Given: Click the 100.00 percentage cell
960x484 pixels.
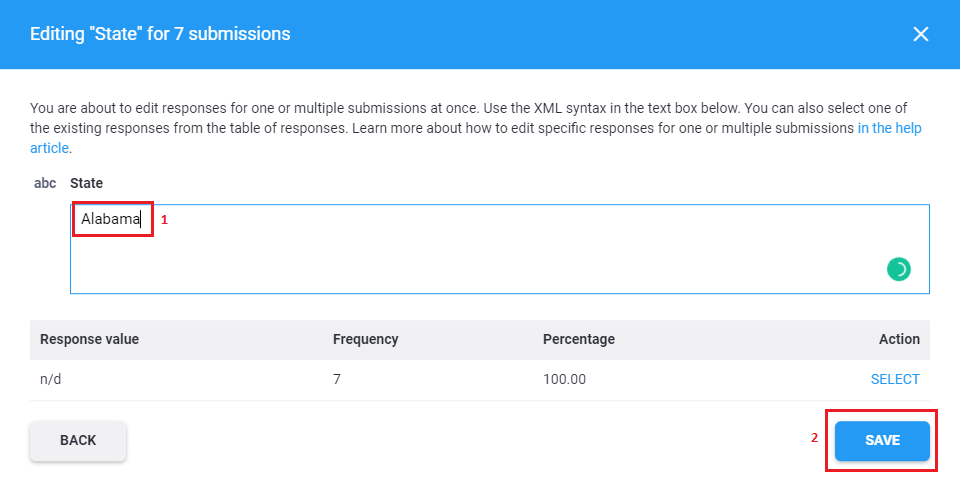Looking at the screenshot, I should tap(564, 379).
